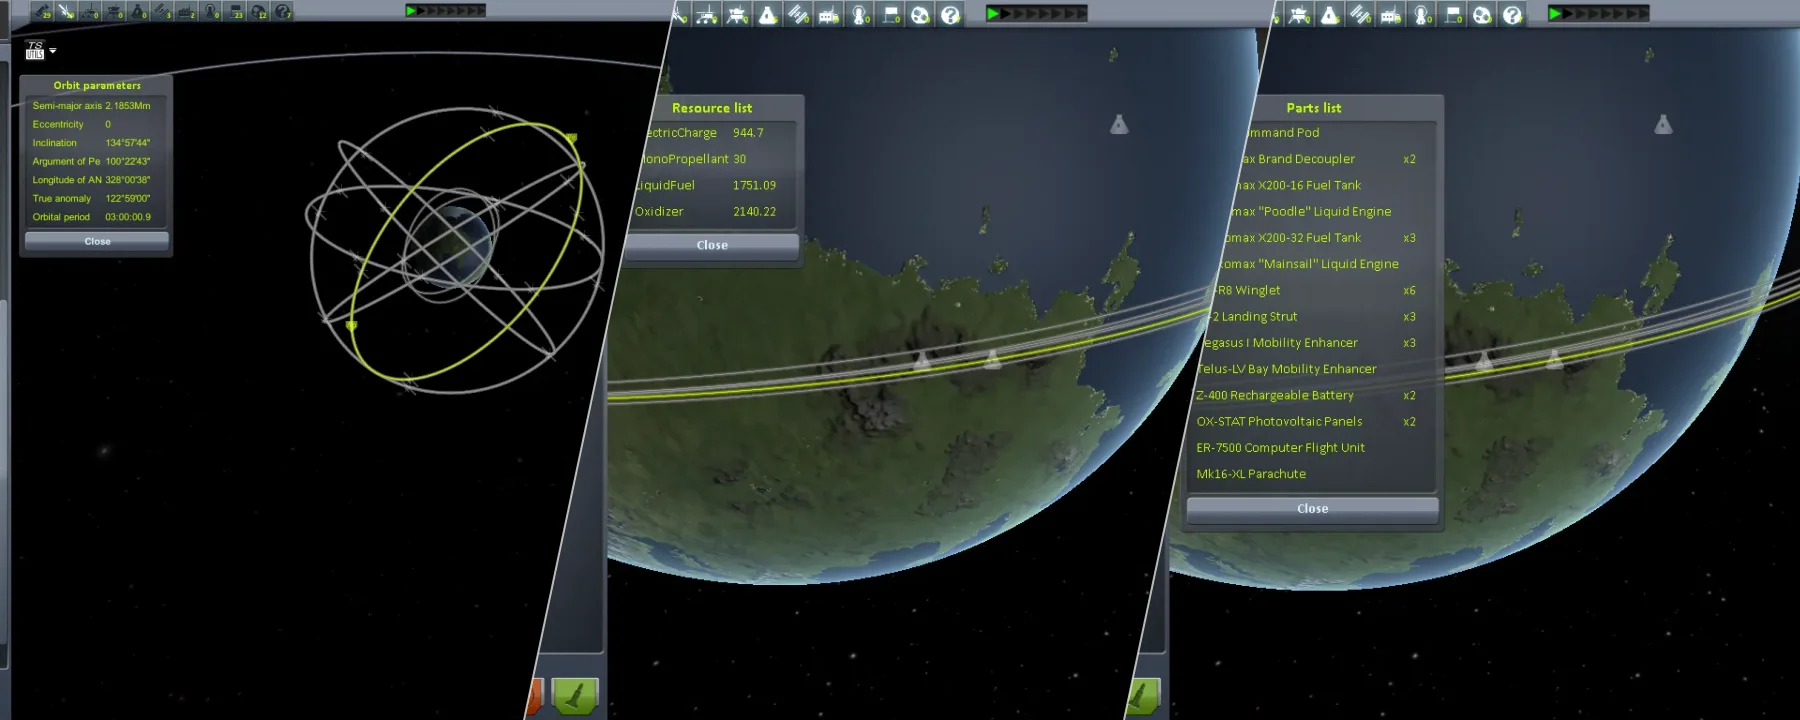Adjust the time warp control in Resource list view
1800x720 pixels.
coord(1036,14)
